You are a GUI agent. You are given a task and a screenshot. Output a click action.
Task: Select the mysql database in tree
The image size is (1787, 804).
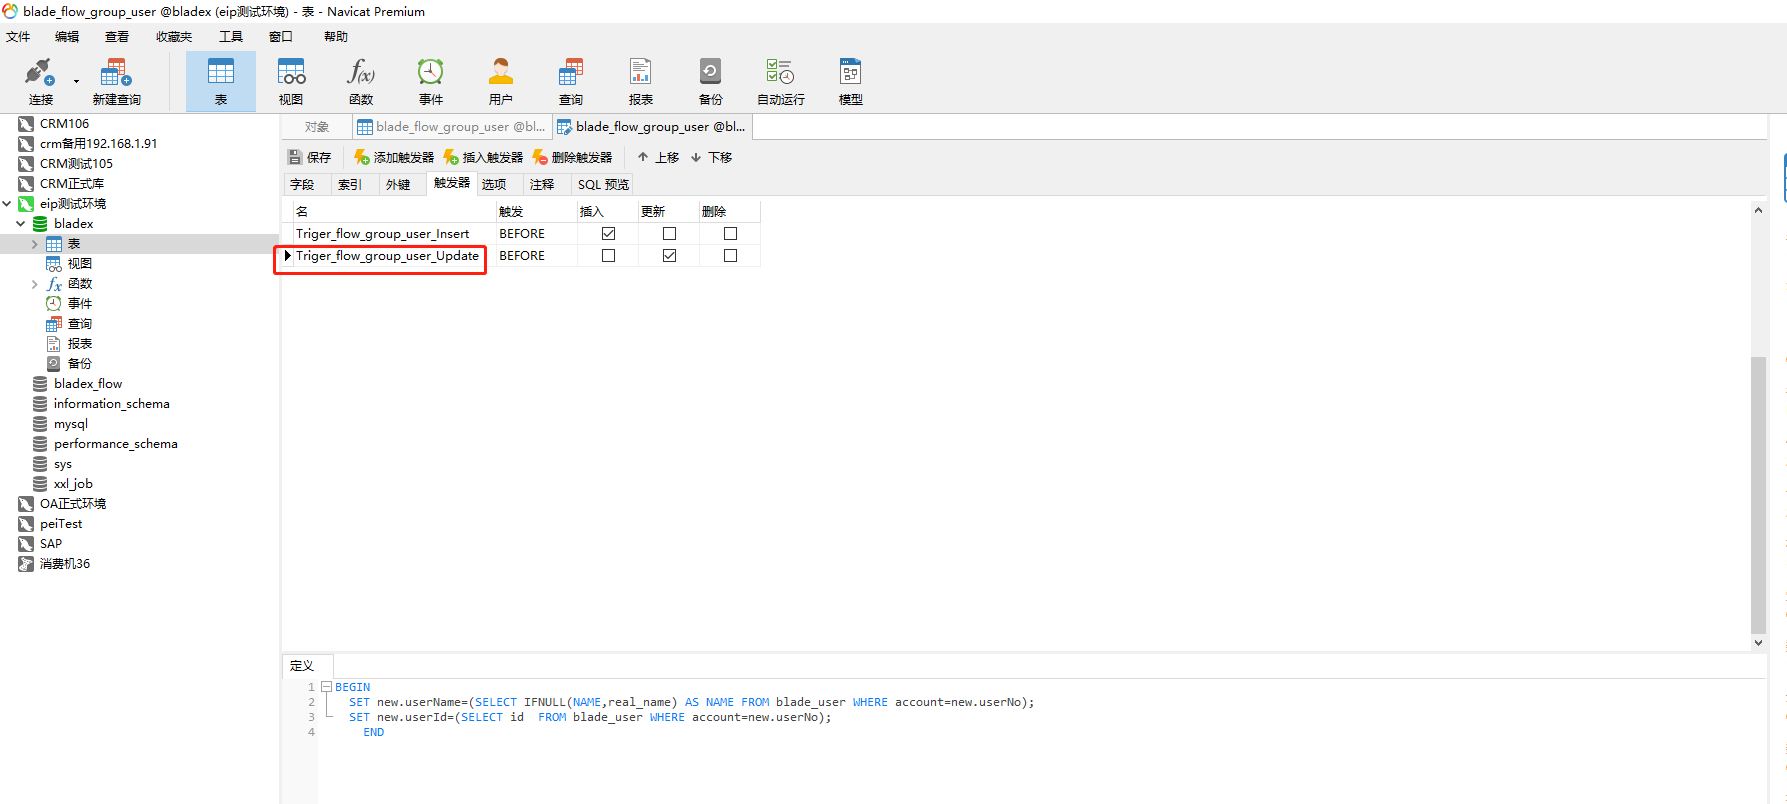71,423
